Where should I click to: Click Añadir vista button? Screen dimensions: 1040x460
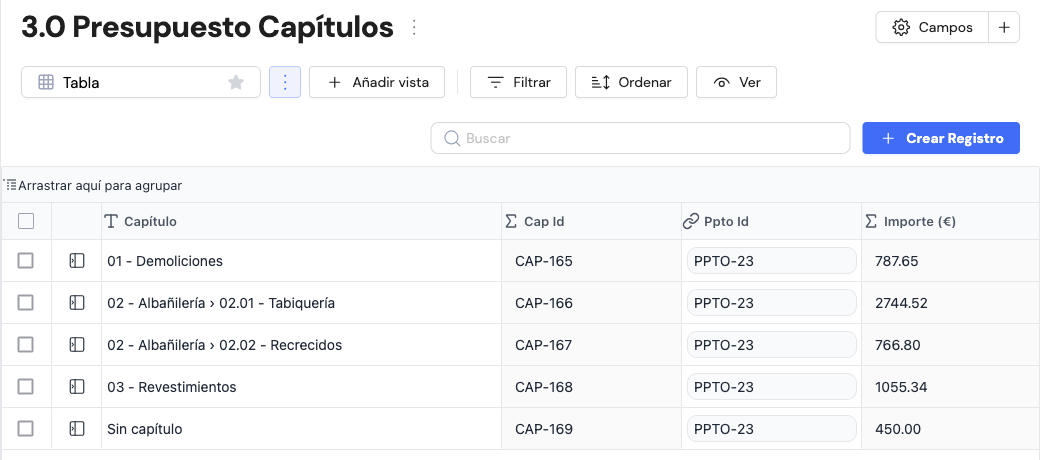click(x=377, y=82)
